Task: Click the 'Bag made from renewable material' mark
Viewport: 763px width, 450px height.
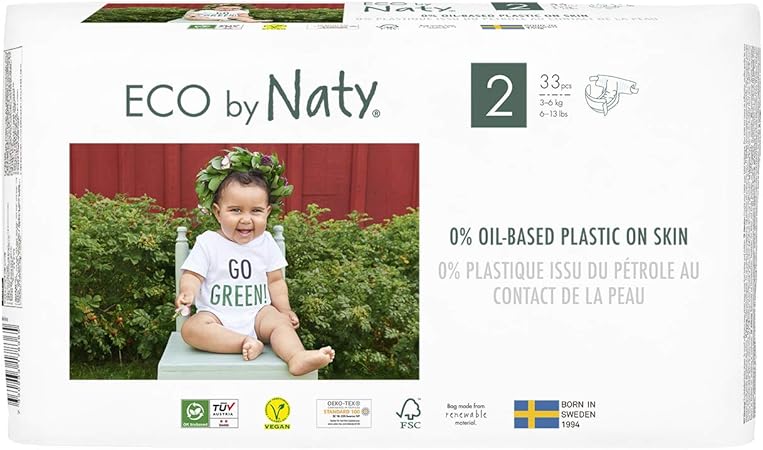Action: (x=466, y=414)
